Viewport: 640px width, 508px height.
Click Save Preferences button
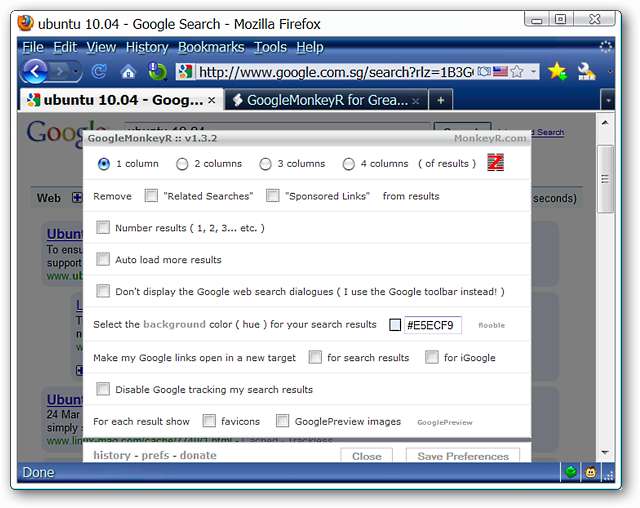click(463, 456)
